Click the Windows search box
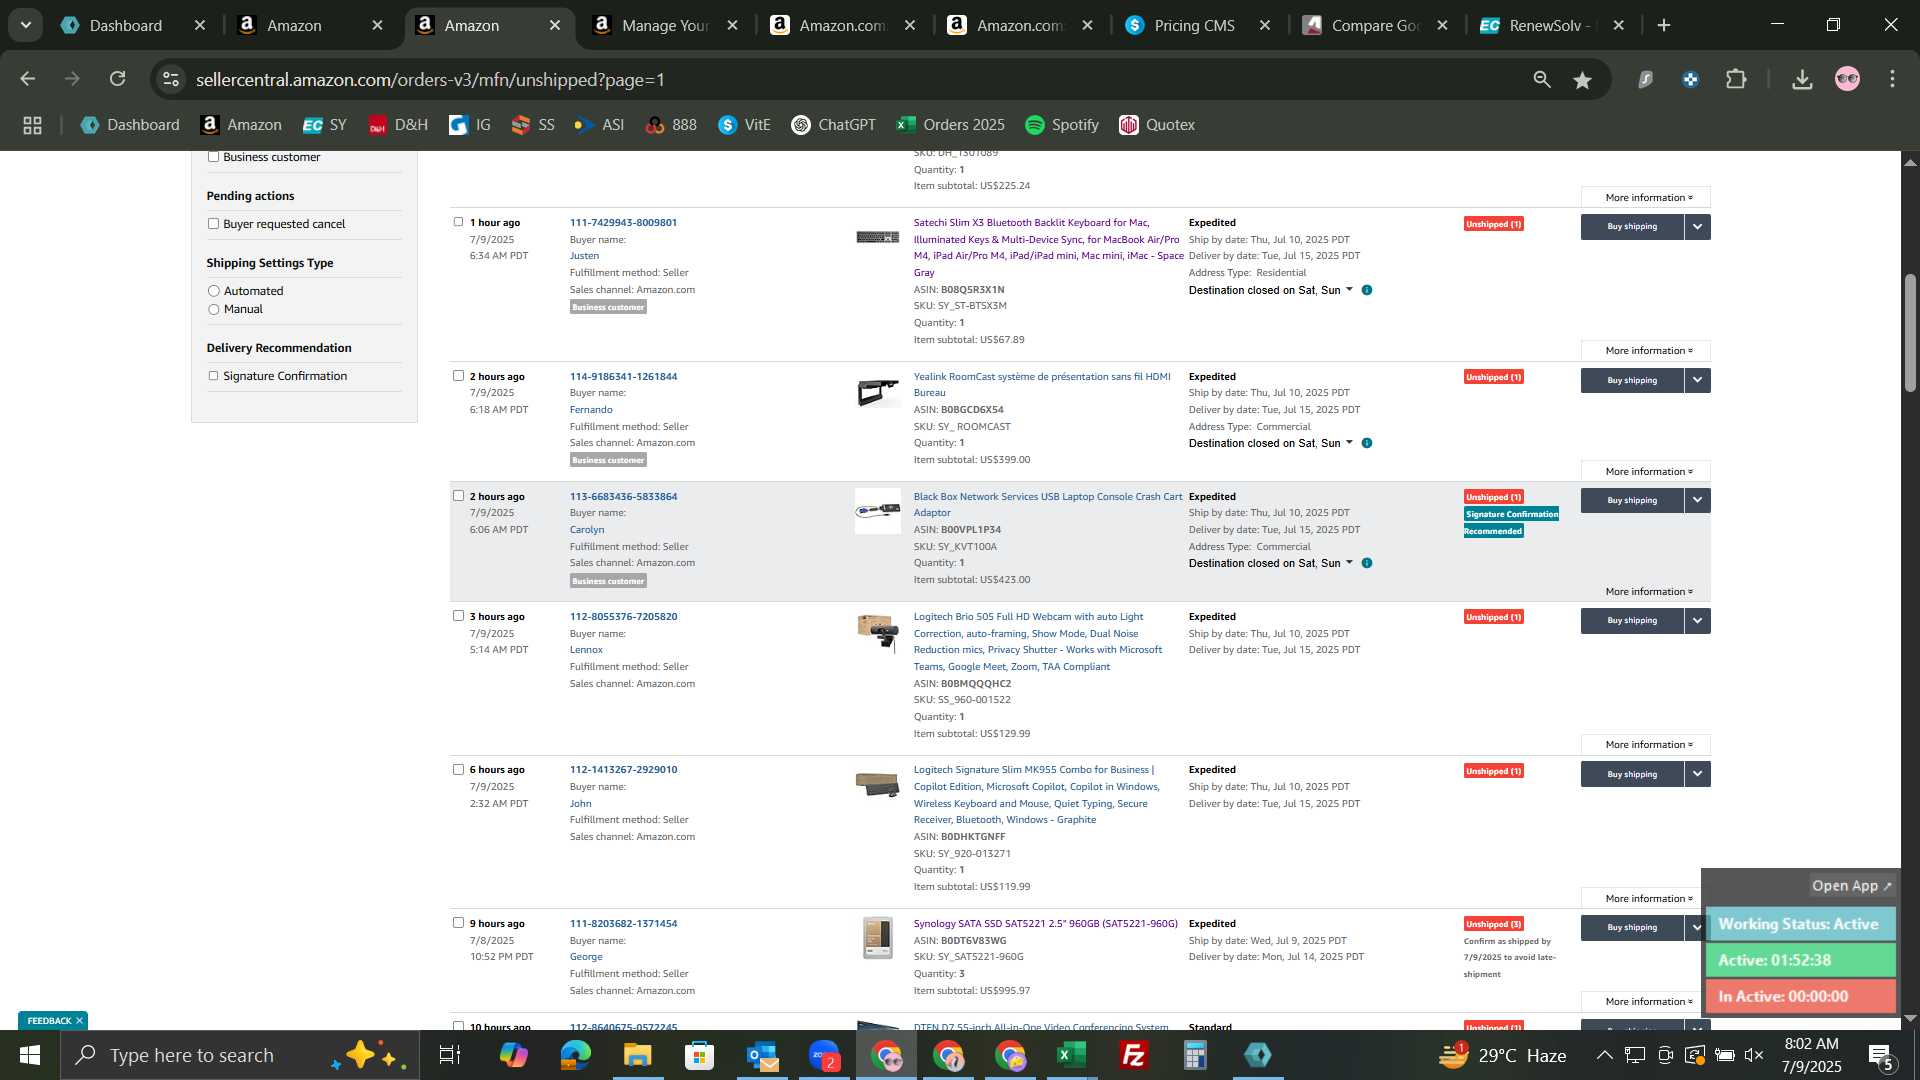Image resolution: width=1920 pixels, height=1080 pixels. click(x=240, y=1055)
